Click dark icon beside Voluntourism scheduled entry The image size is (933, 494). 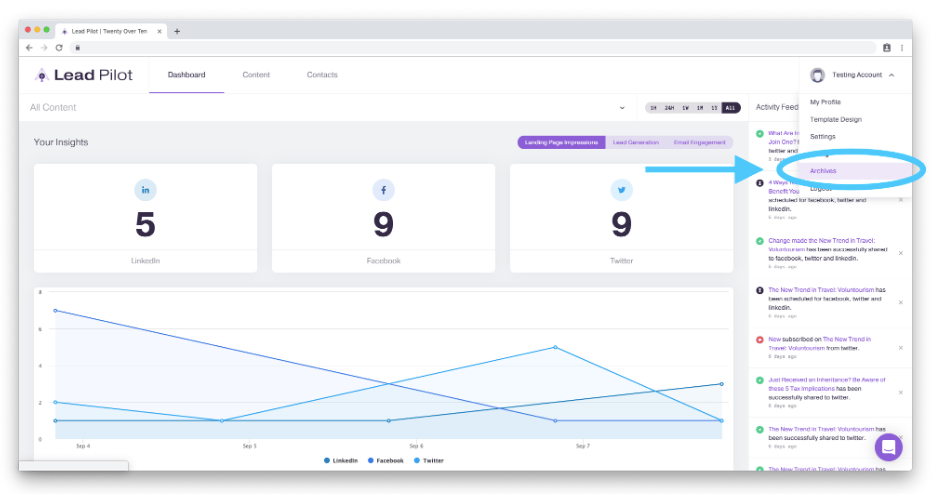coord(760,290)
